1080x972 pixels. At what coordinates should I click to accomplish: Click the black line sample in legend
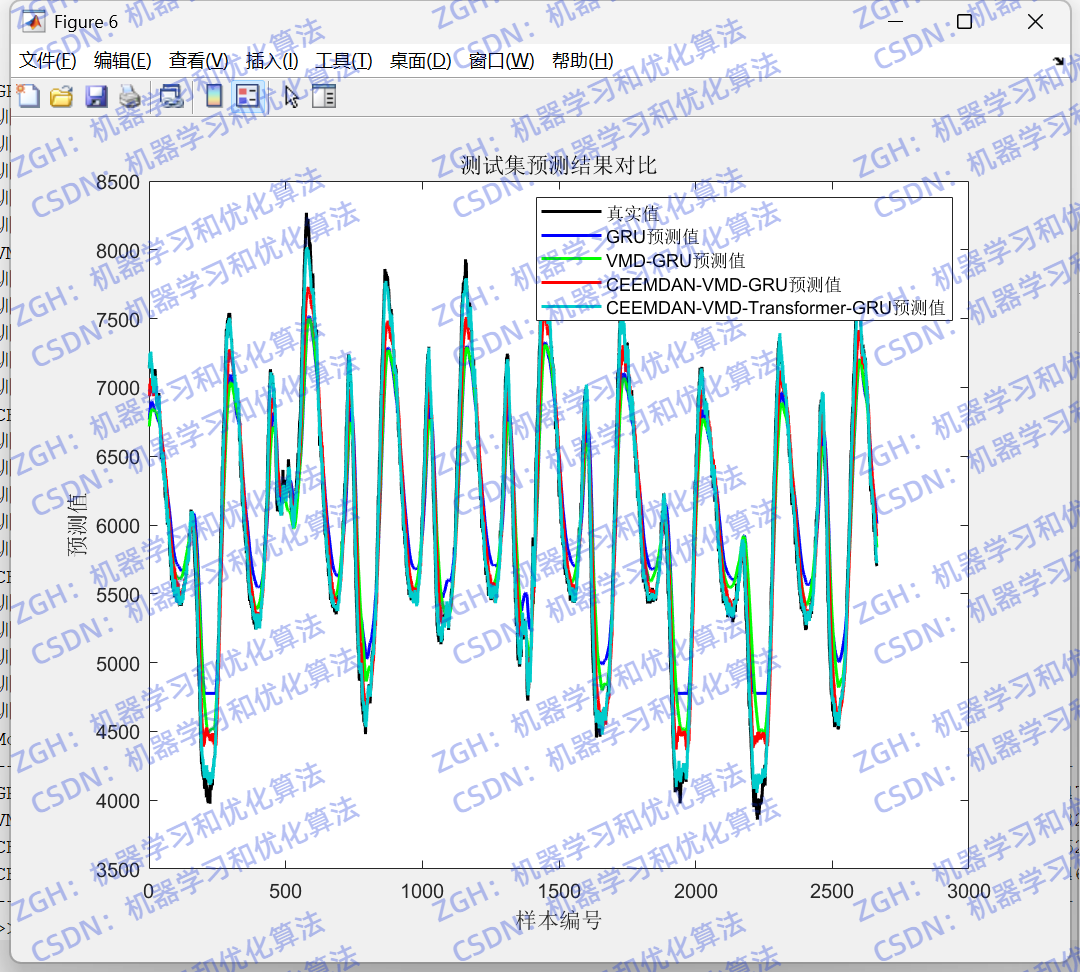point(571,212)
